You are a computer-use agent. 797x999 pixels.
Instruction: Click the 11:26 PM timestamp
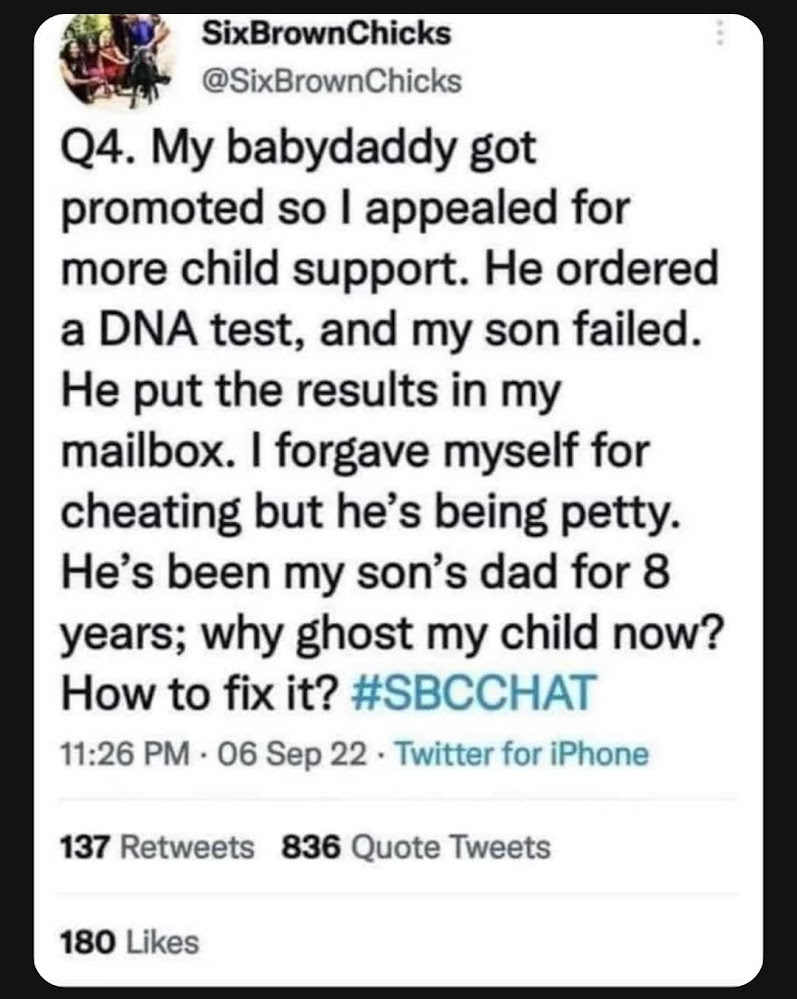click(x=125, y=754)
